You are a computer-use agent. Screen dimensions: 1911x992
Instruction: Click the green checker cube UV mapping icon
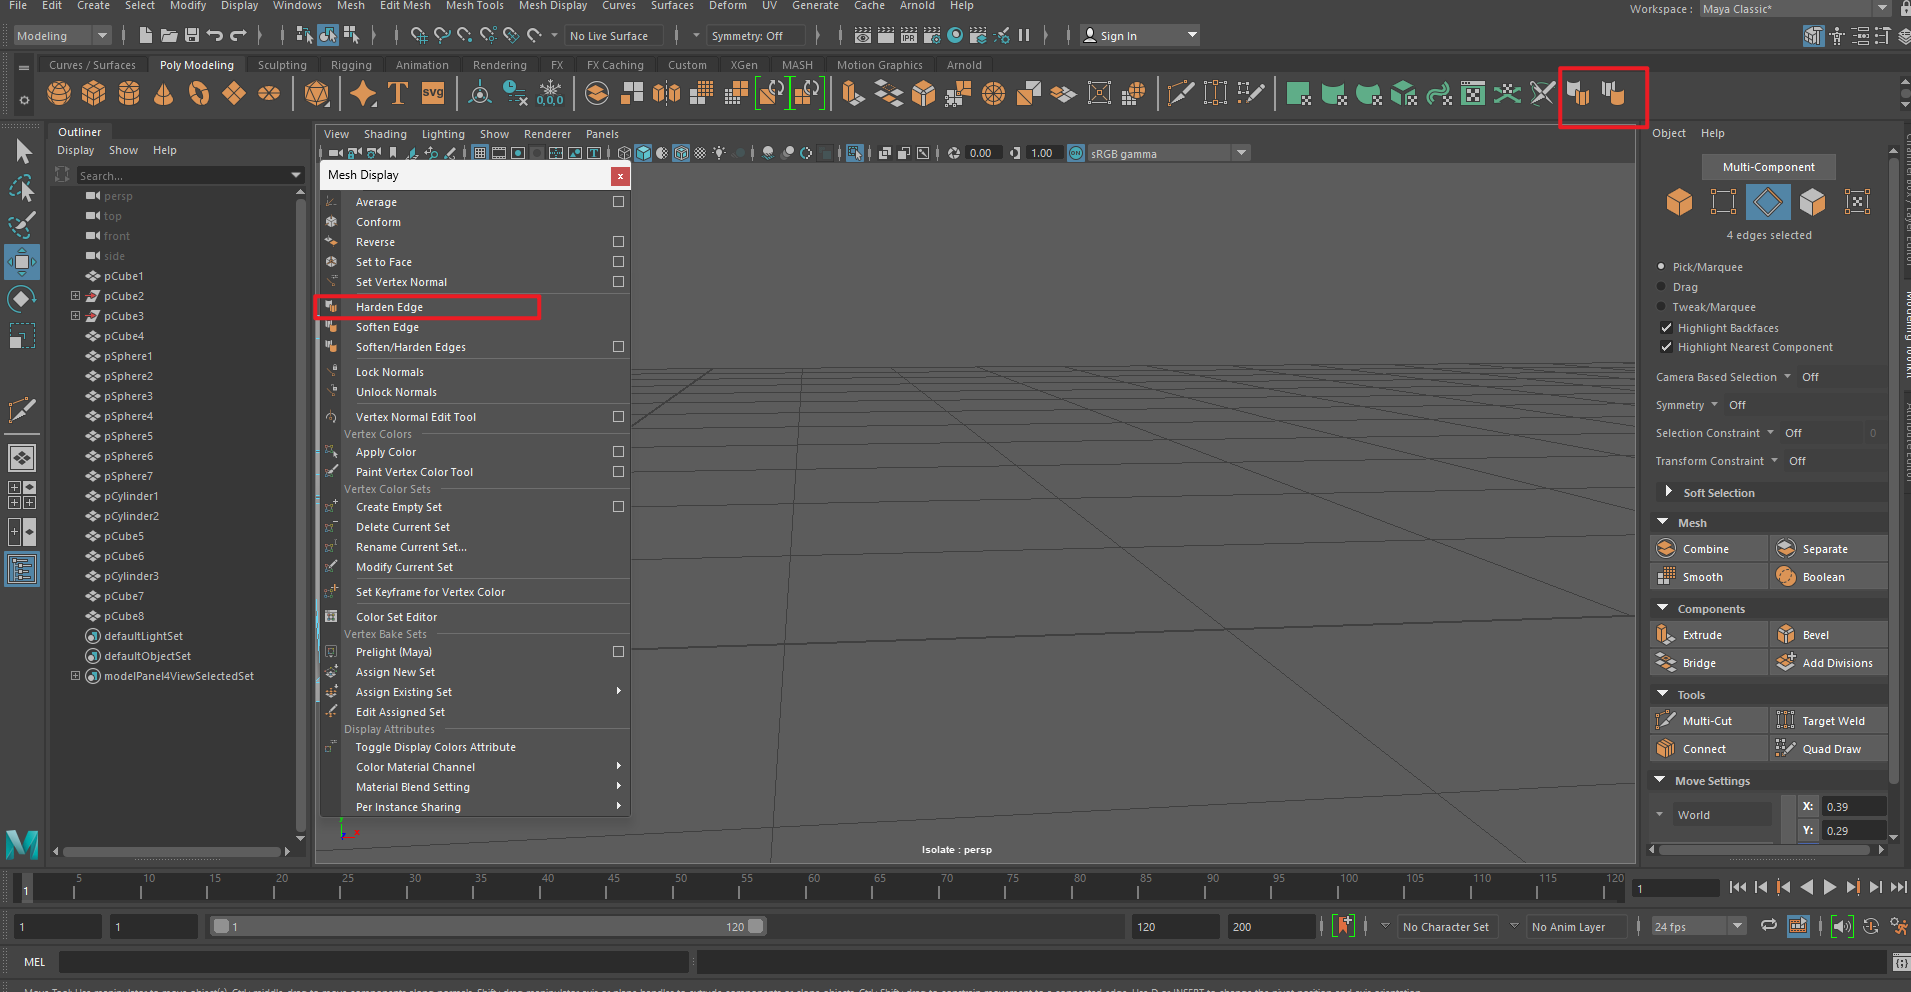(x=1404, y=94)
